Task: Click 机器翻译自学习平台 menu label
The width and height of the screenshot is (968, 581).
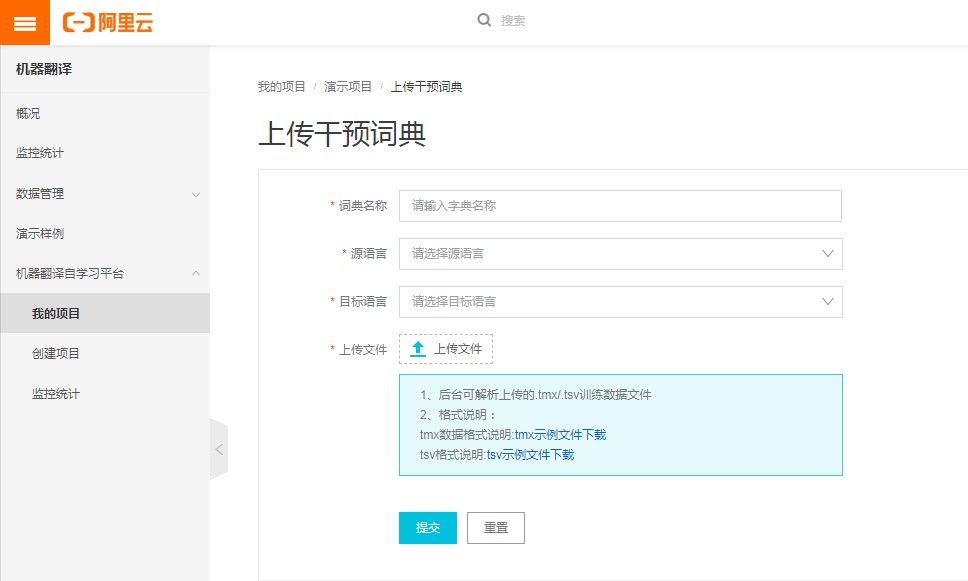Action: 70,274
